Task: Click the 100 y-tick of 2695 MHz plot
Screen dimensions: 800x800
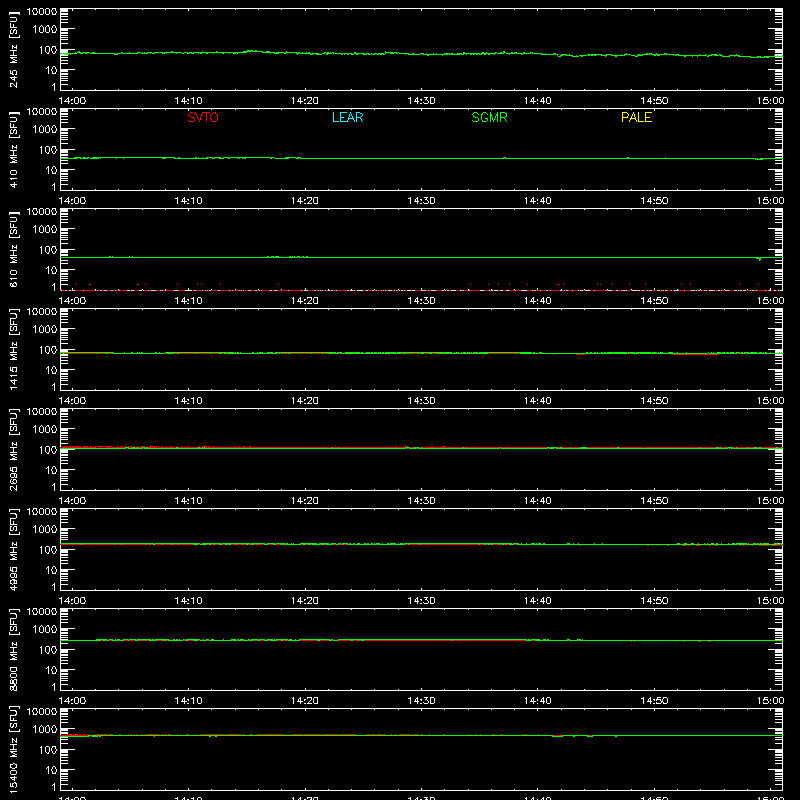Action: tap(47, 450)
